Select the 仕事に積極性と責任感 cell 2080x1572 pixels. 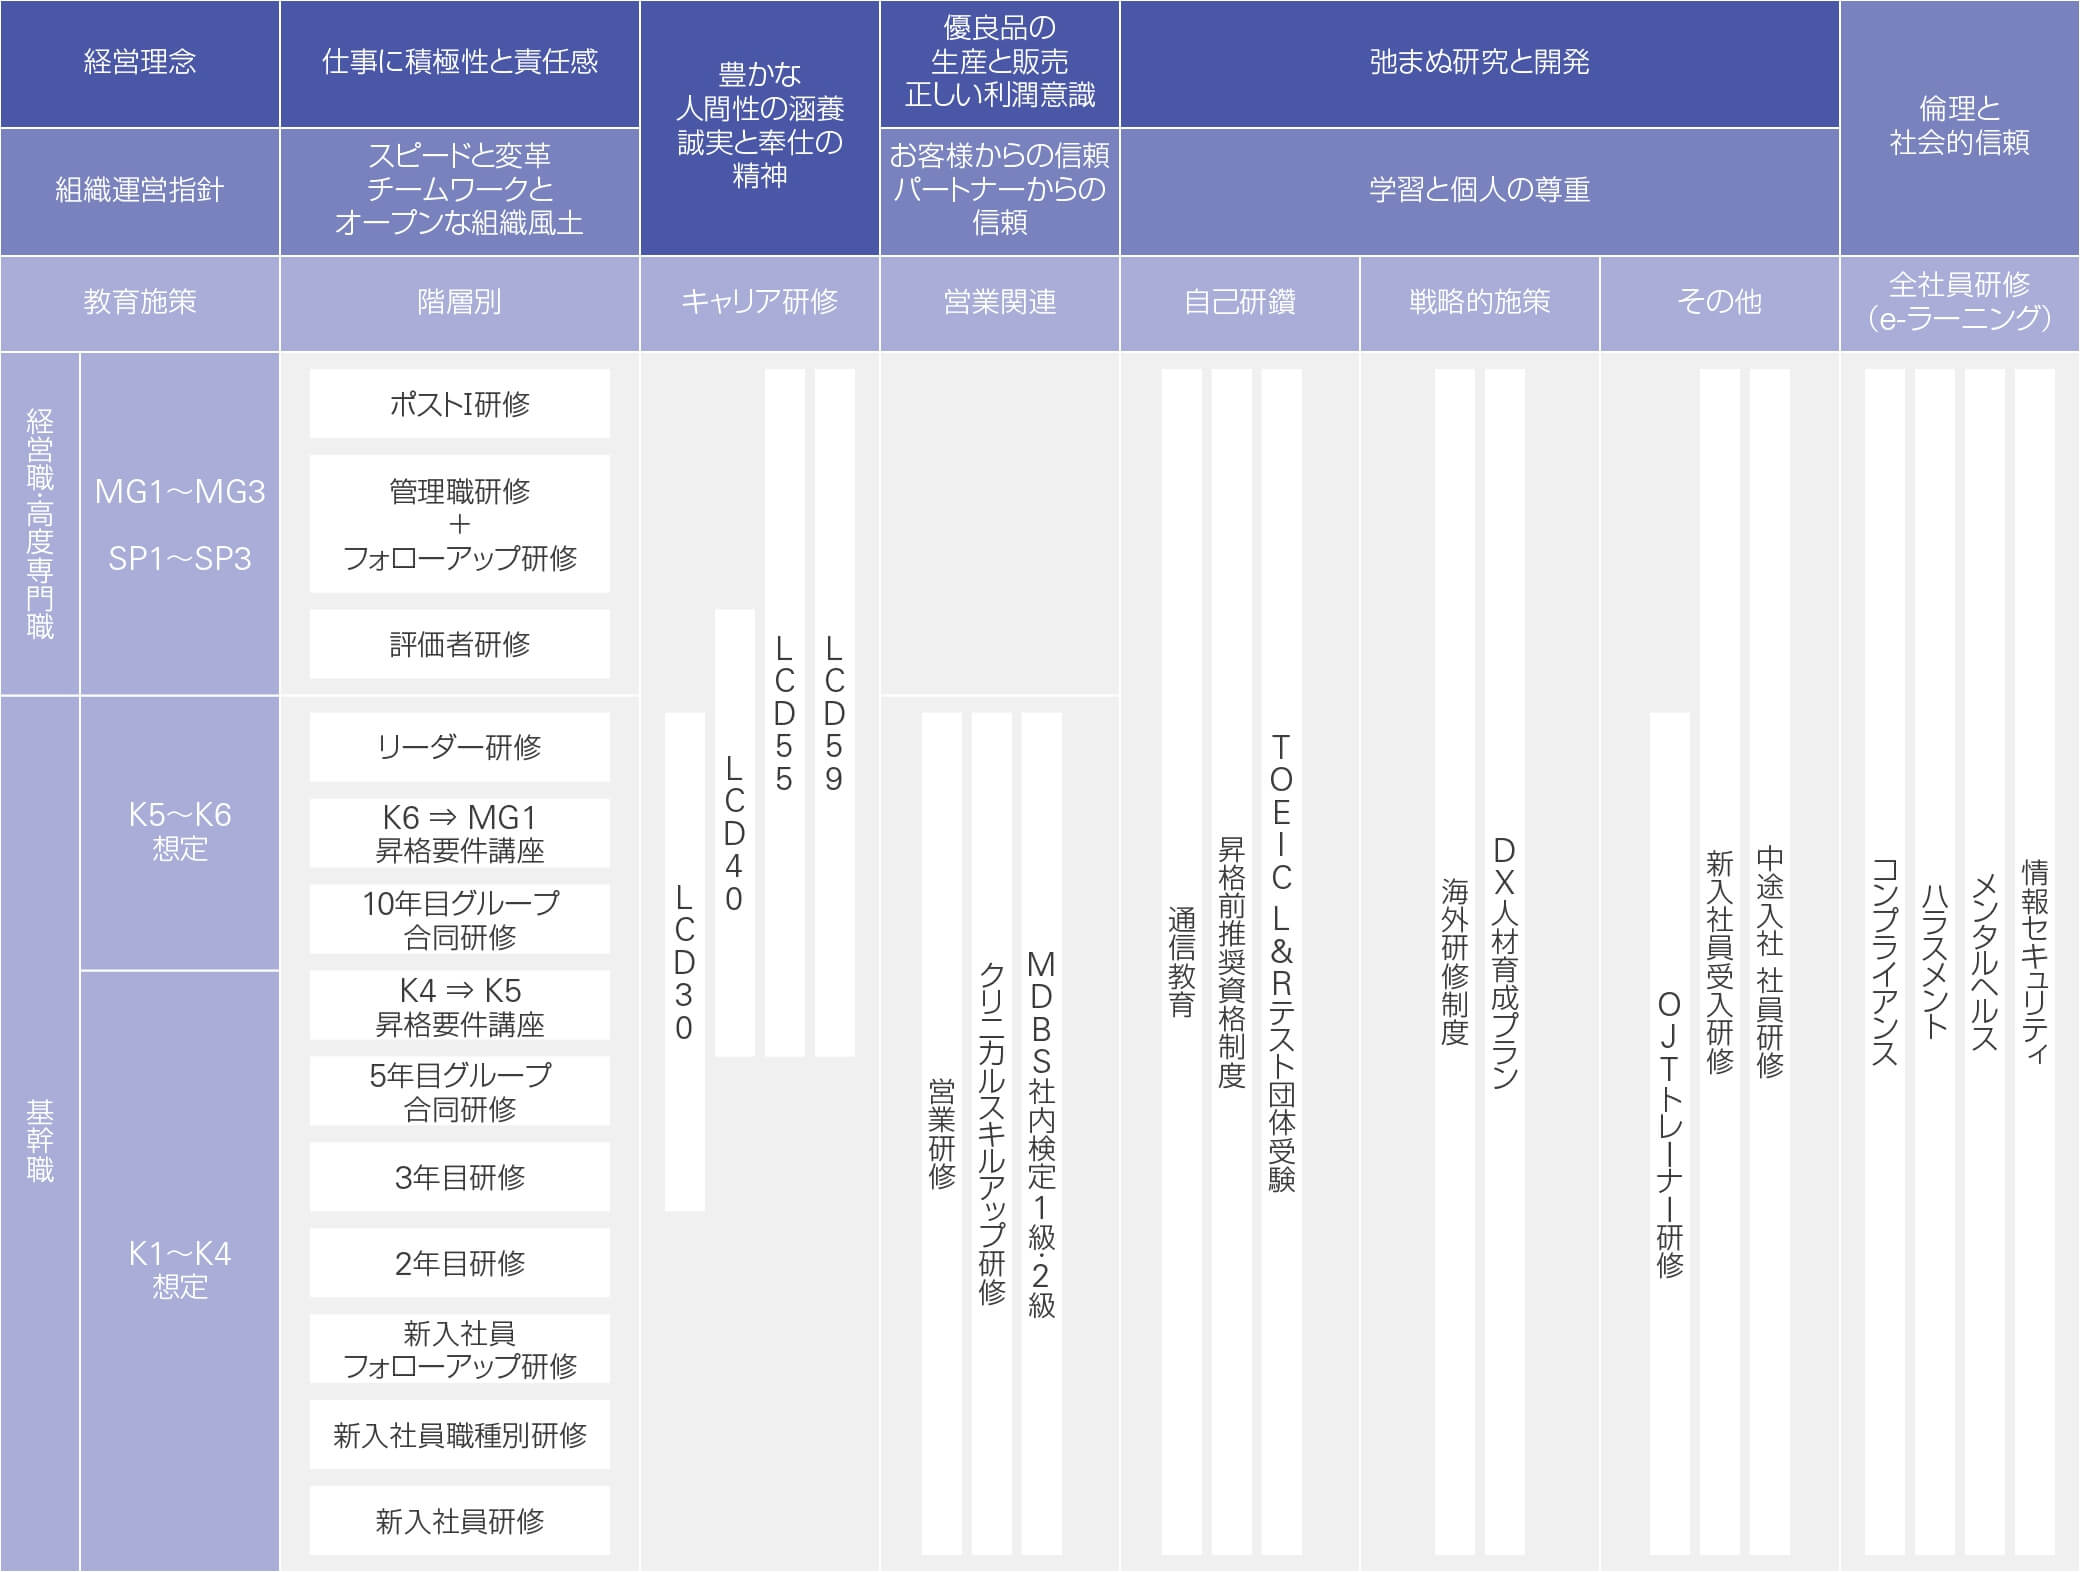(460, 63)
